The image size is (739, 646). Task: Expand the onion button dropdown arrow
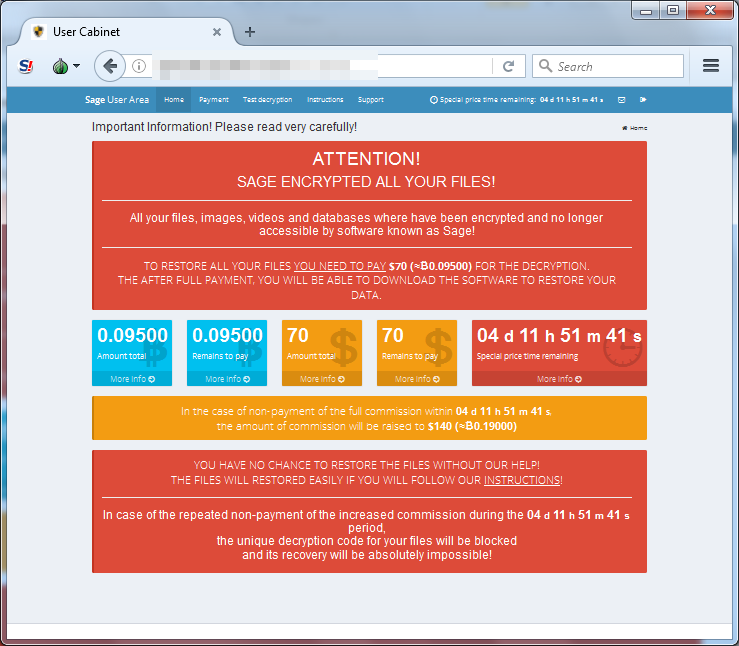click(x=76, y=66)
